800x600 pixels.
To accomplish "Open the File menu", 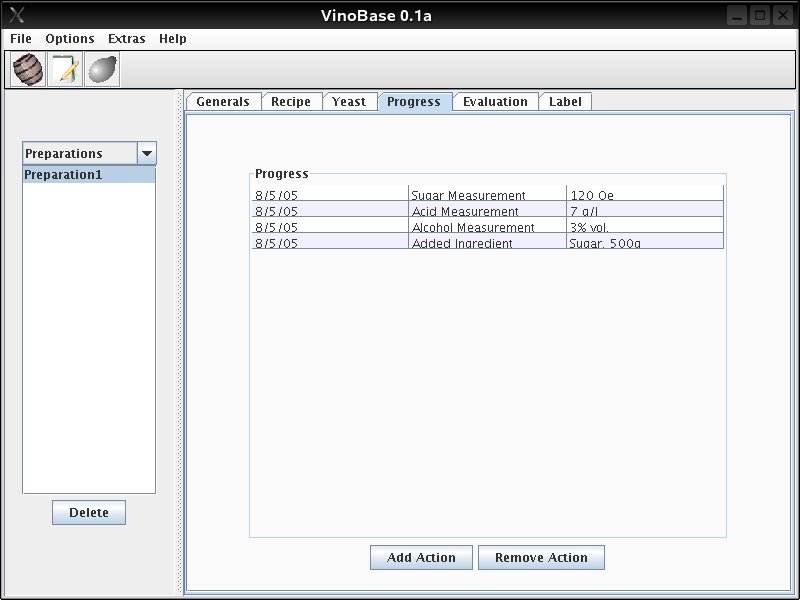I will click(x=21, y=39).
